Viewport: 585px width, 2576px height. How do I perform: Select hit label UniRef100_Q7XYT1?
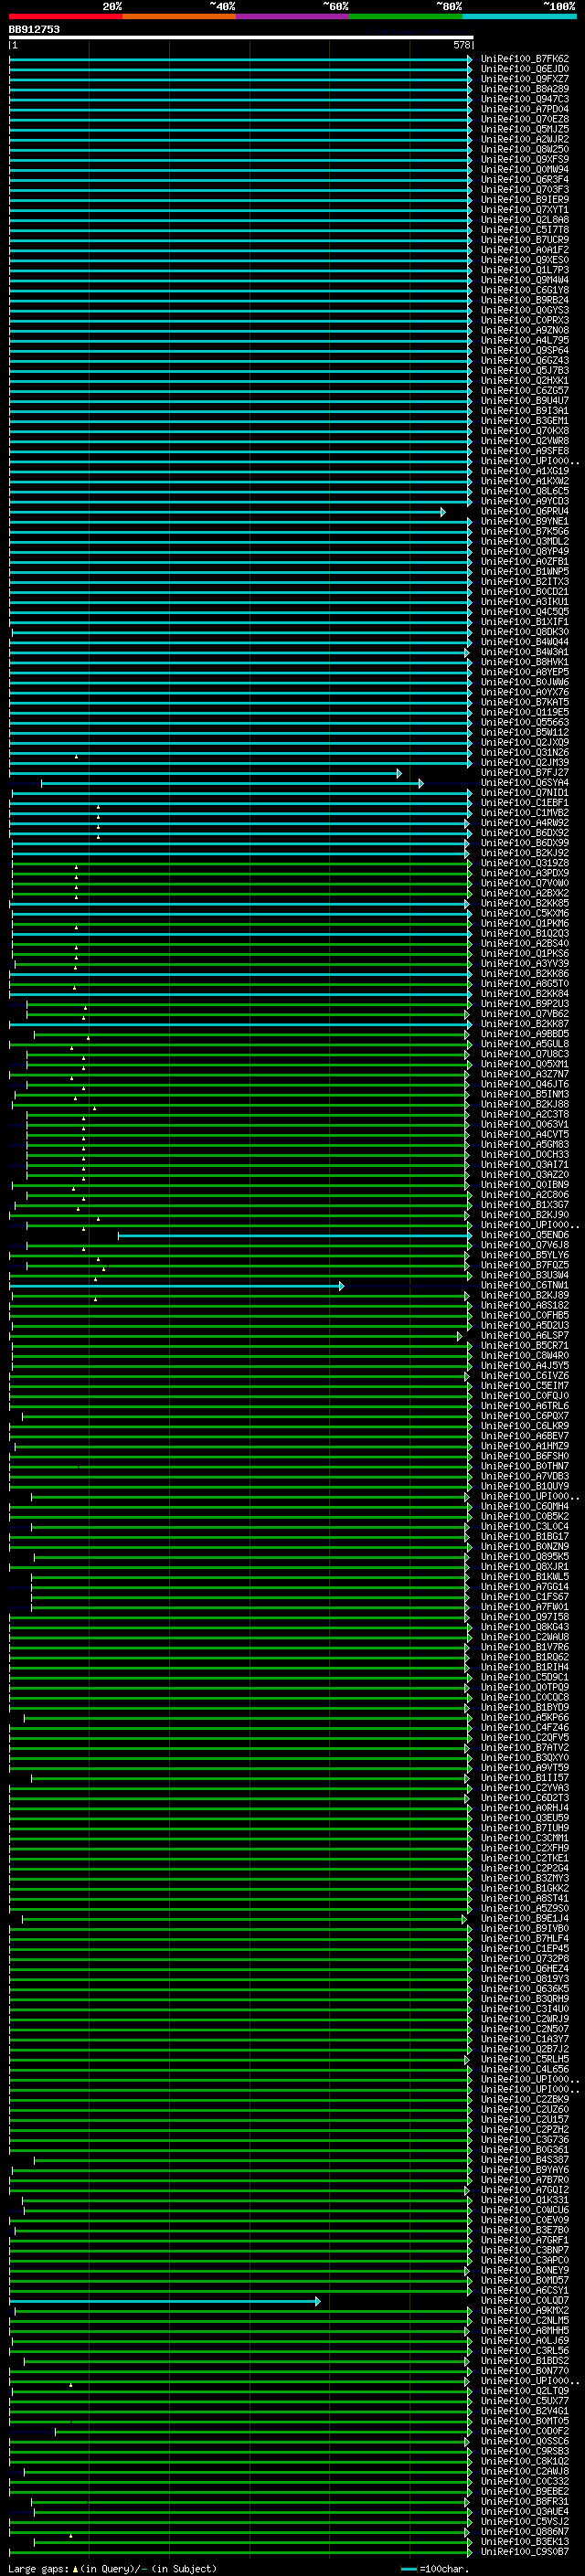pyautogui.click(x=525, y=209)
